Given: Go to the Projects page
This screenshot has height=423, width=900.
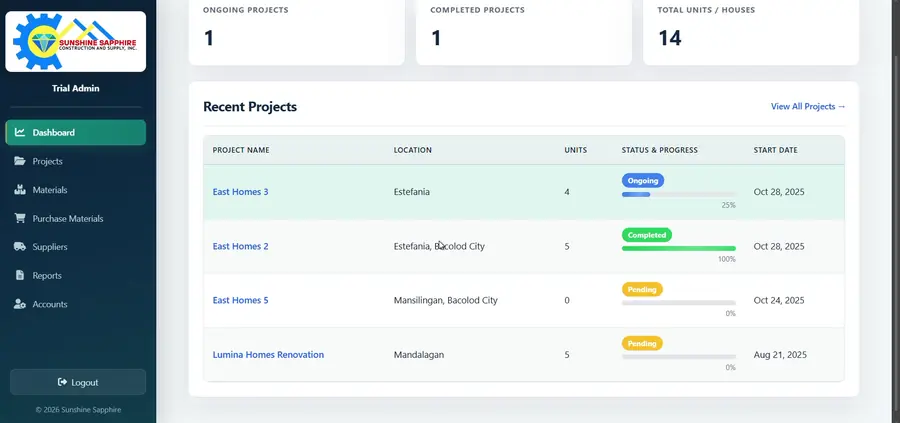Looking at the screenshot, I should (76, 161).
